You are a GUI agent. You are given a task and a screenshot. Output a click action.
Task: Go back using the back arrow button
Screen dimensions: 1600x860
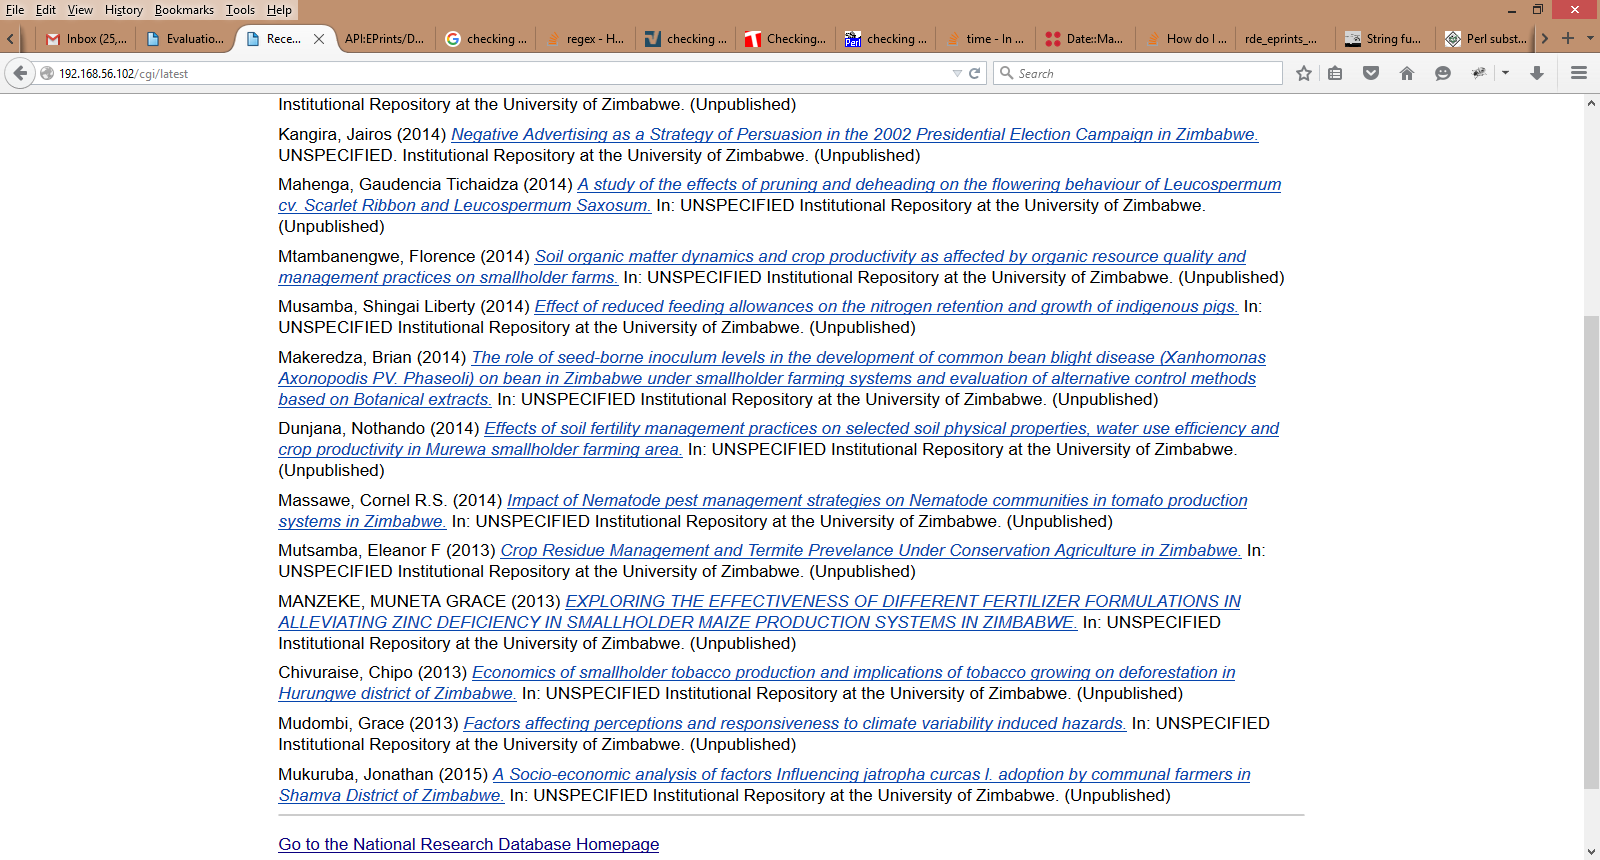20,73
